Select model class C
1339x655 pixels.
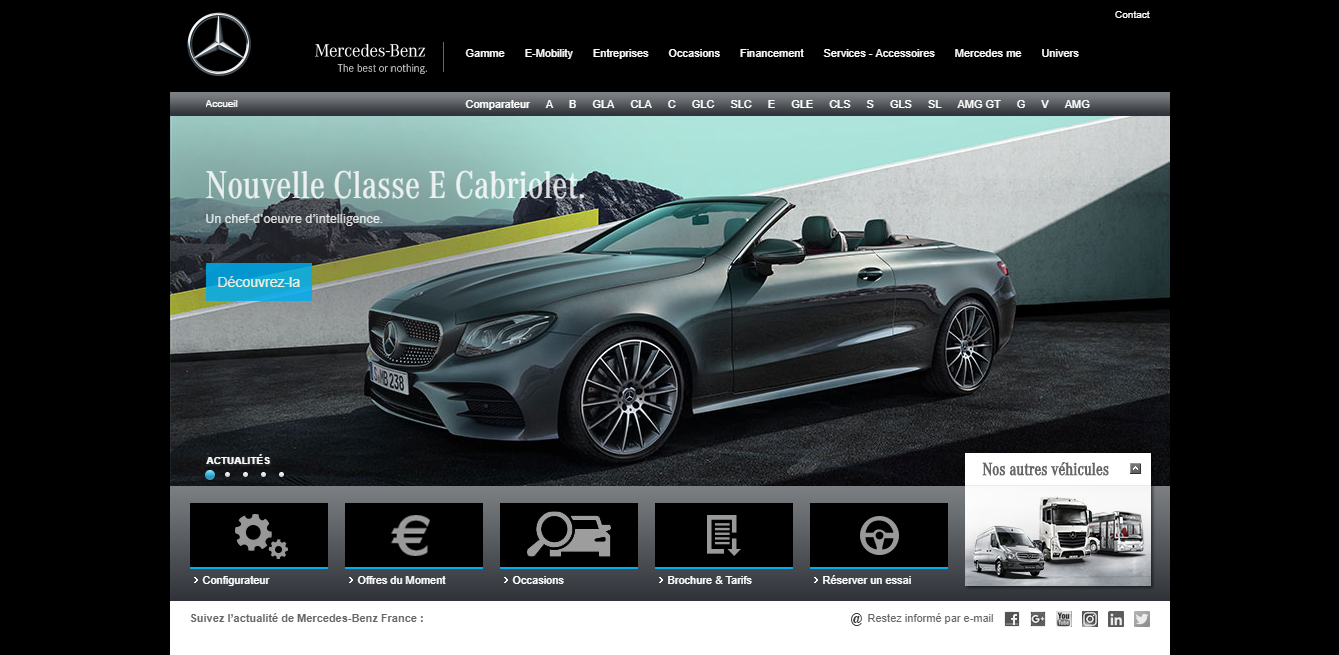[x=672, y=104]
